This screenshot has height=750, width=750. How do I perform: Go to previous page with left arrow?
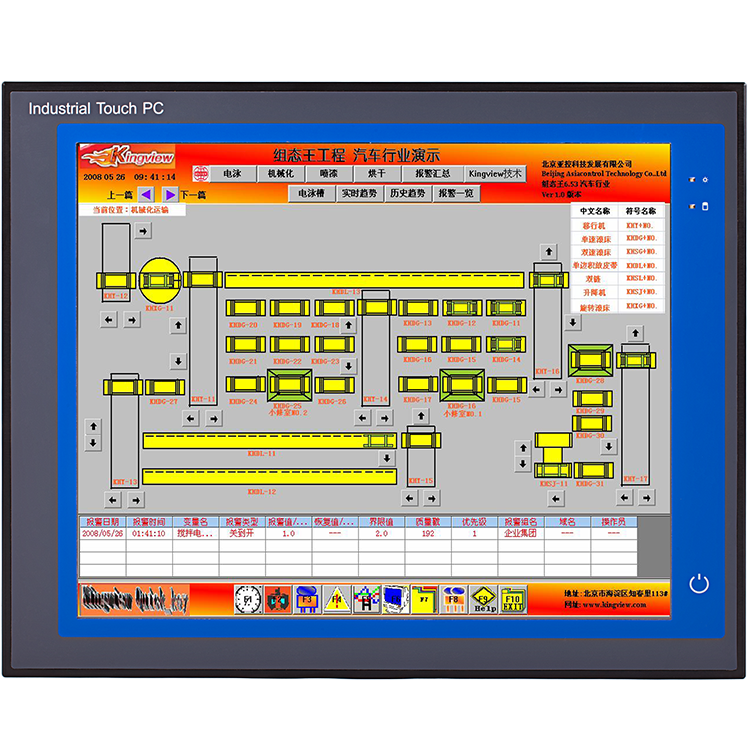point(146,194)
